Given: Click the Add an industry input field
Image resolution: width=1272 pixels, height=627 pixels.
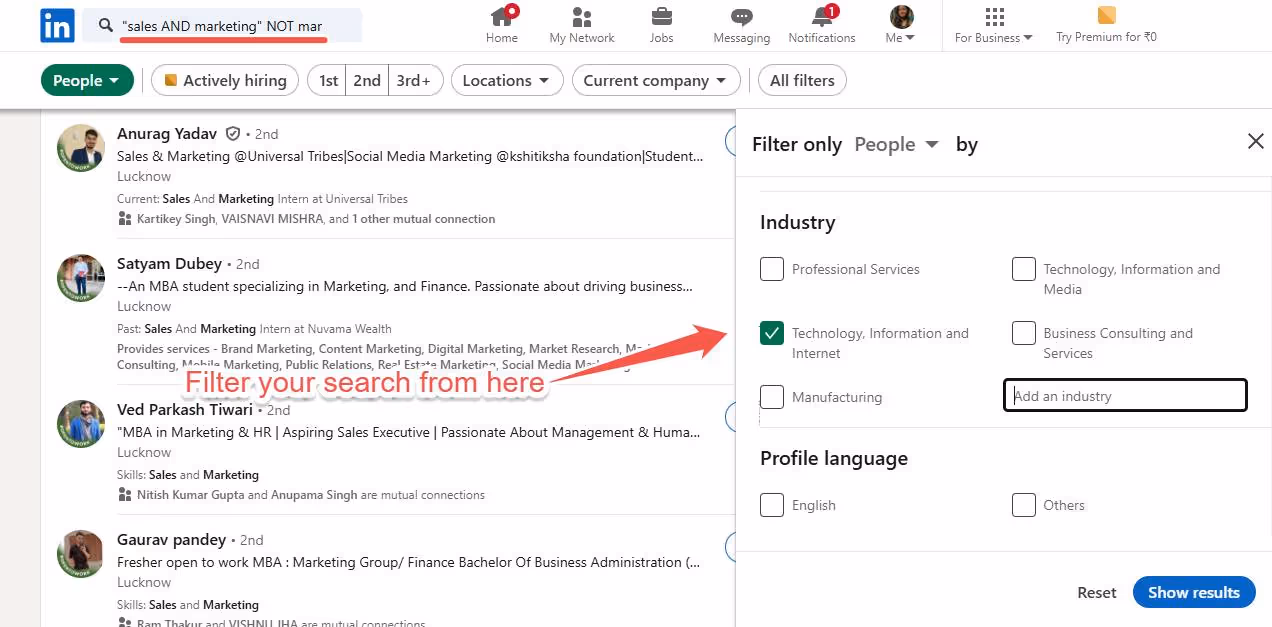Looking at the screenshot, I should point(1124,395).
